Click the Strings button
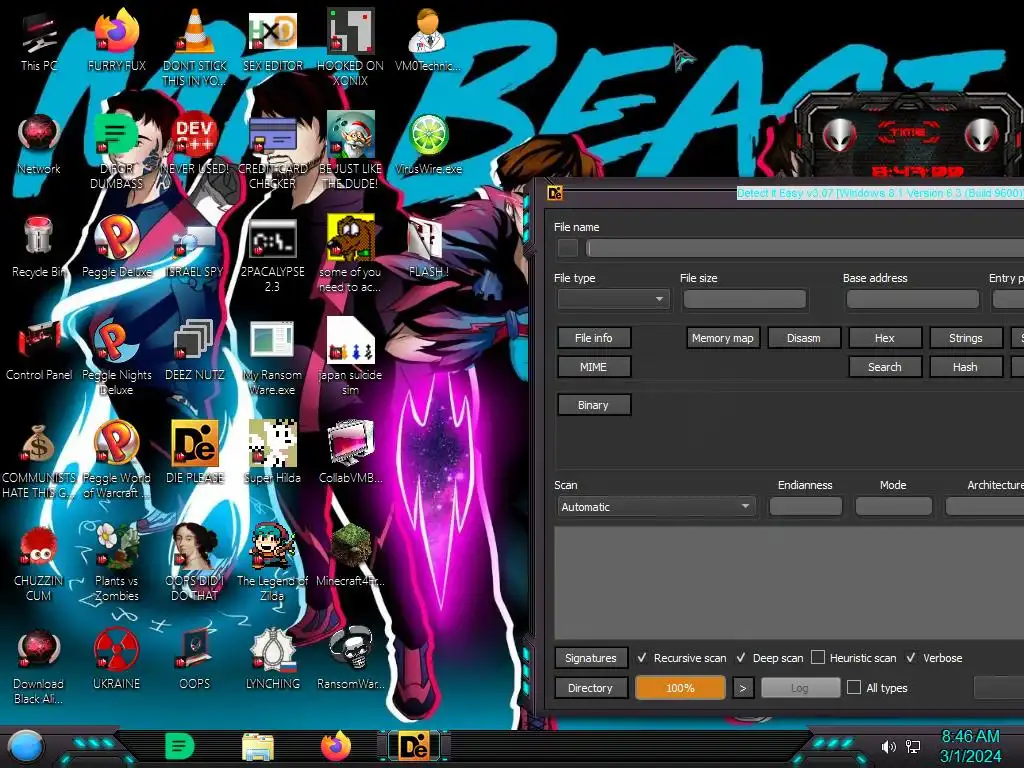Screen dimensions: 1024x768 (966, 338)
